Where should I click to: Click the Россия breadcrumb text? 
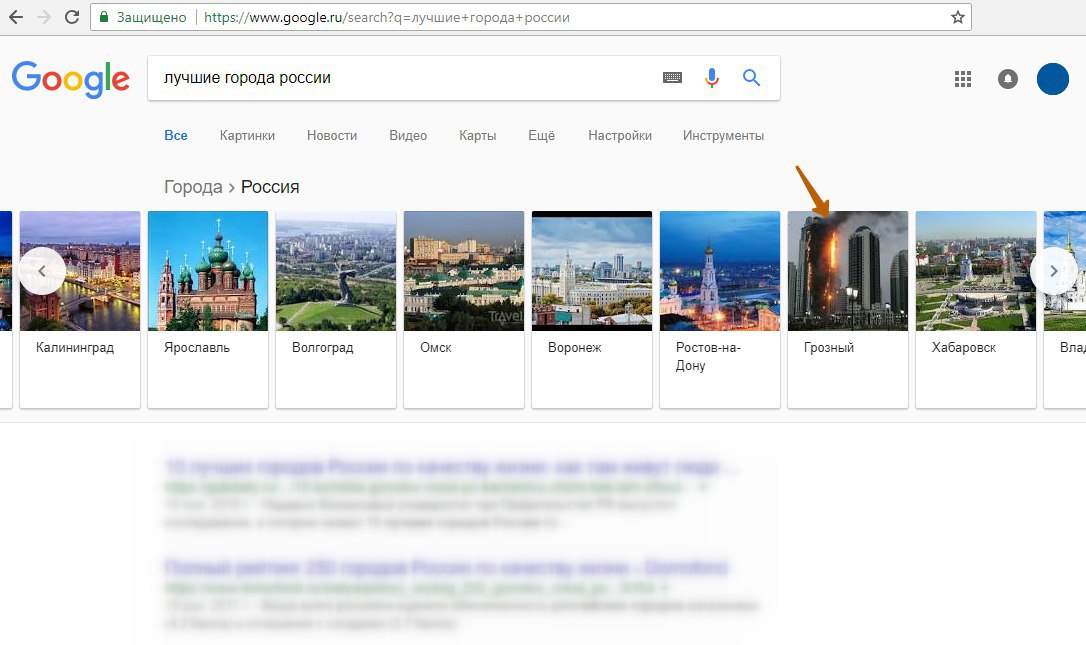(x=270, y=187)
